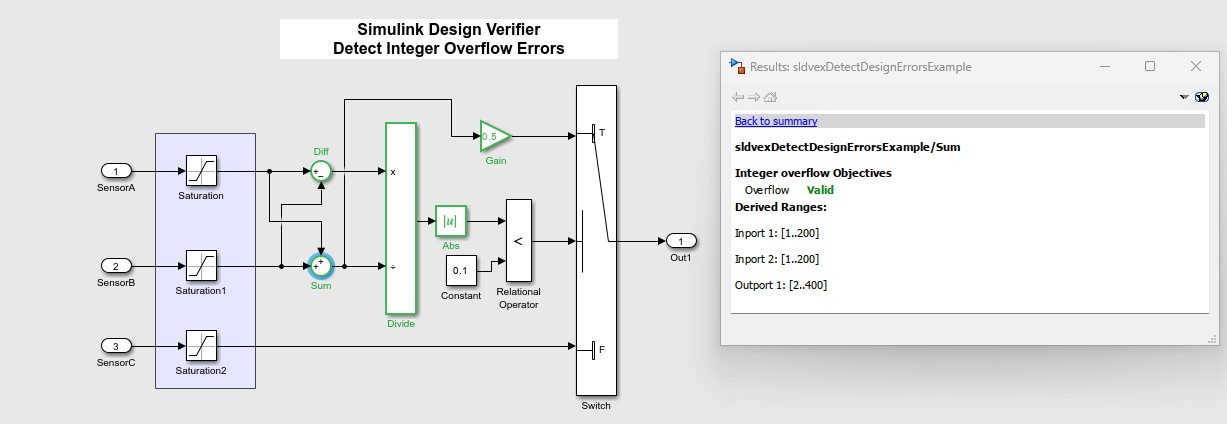Click the Integer overflow Objectives heading
This screenshot has width=1227, height=424.
[x=813, y=173]
